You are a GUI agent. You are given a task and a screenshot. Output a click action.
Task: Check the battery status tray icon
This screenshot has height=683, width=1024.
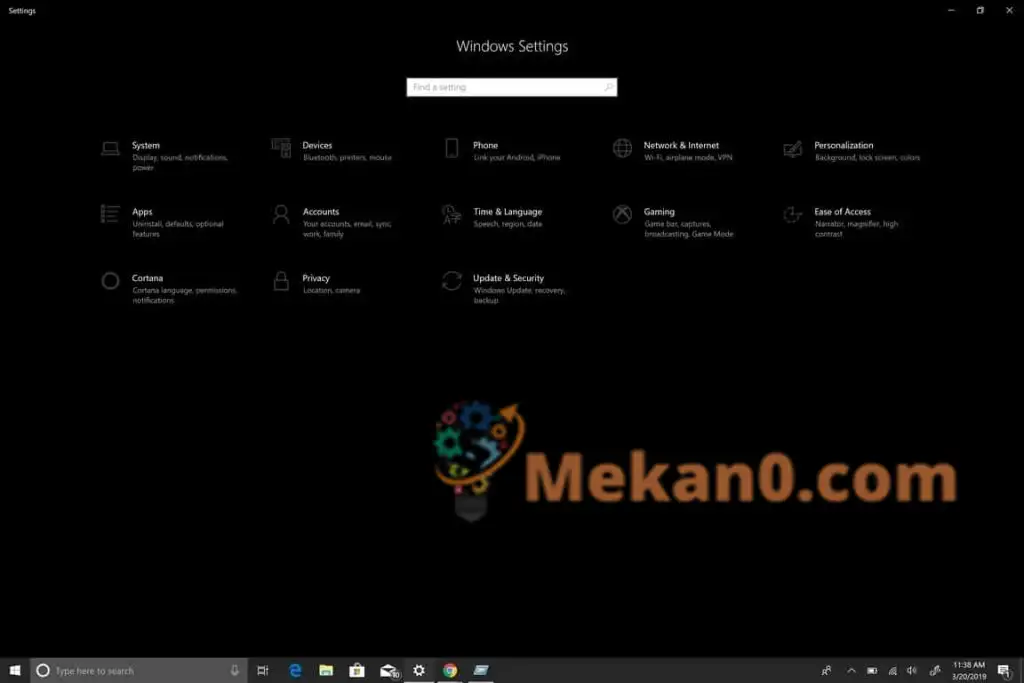(872, 671)
